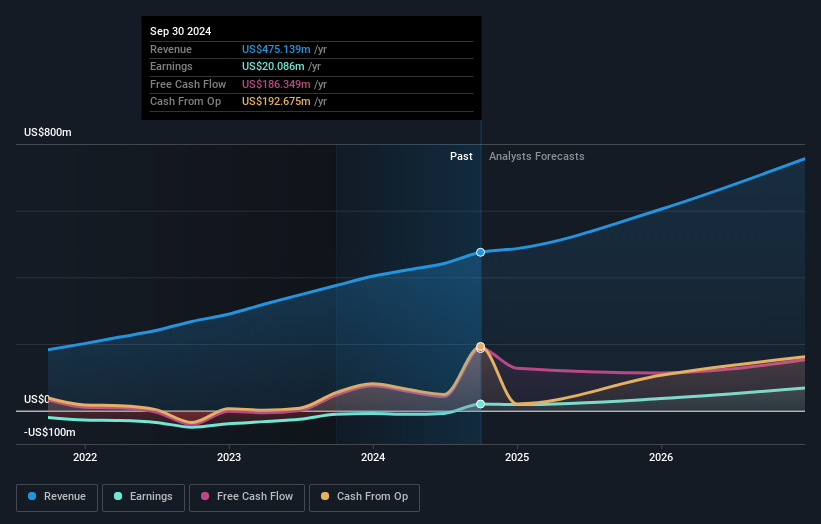Click the teal Earnings data point marker
821x524 pixels.
tap(480, 404)
